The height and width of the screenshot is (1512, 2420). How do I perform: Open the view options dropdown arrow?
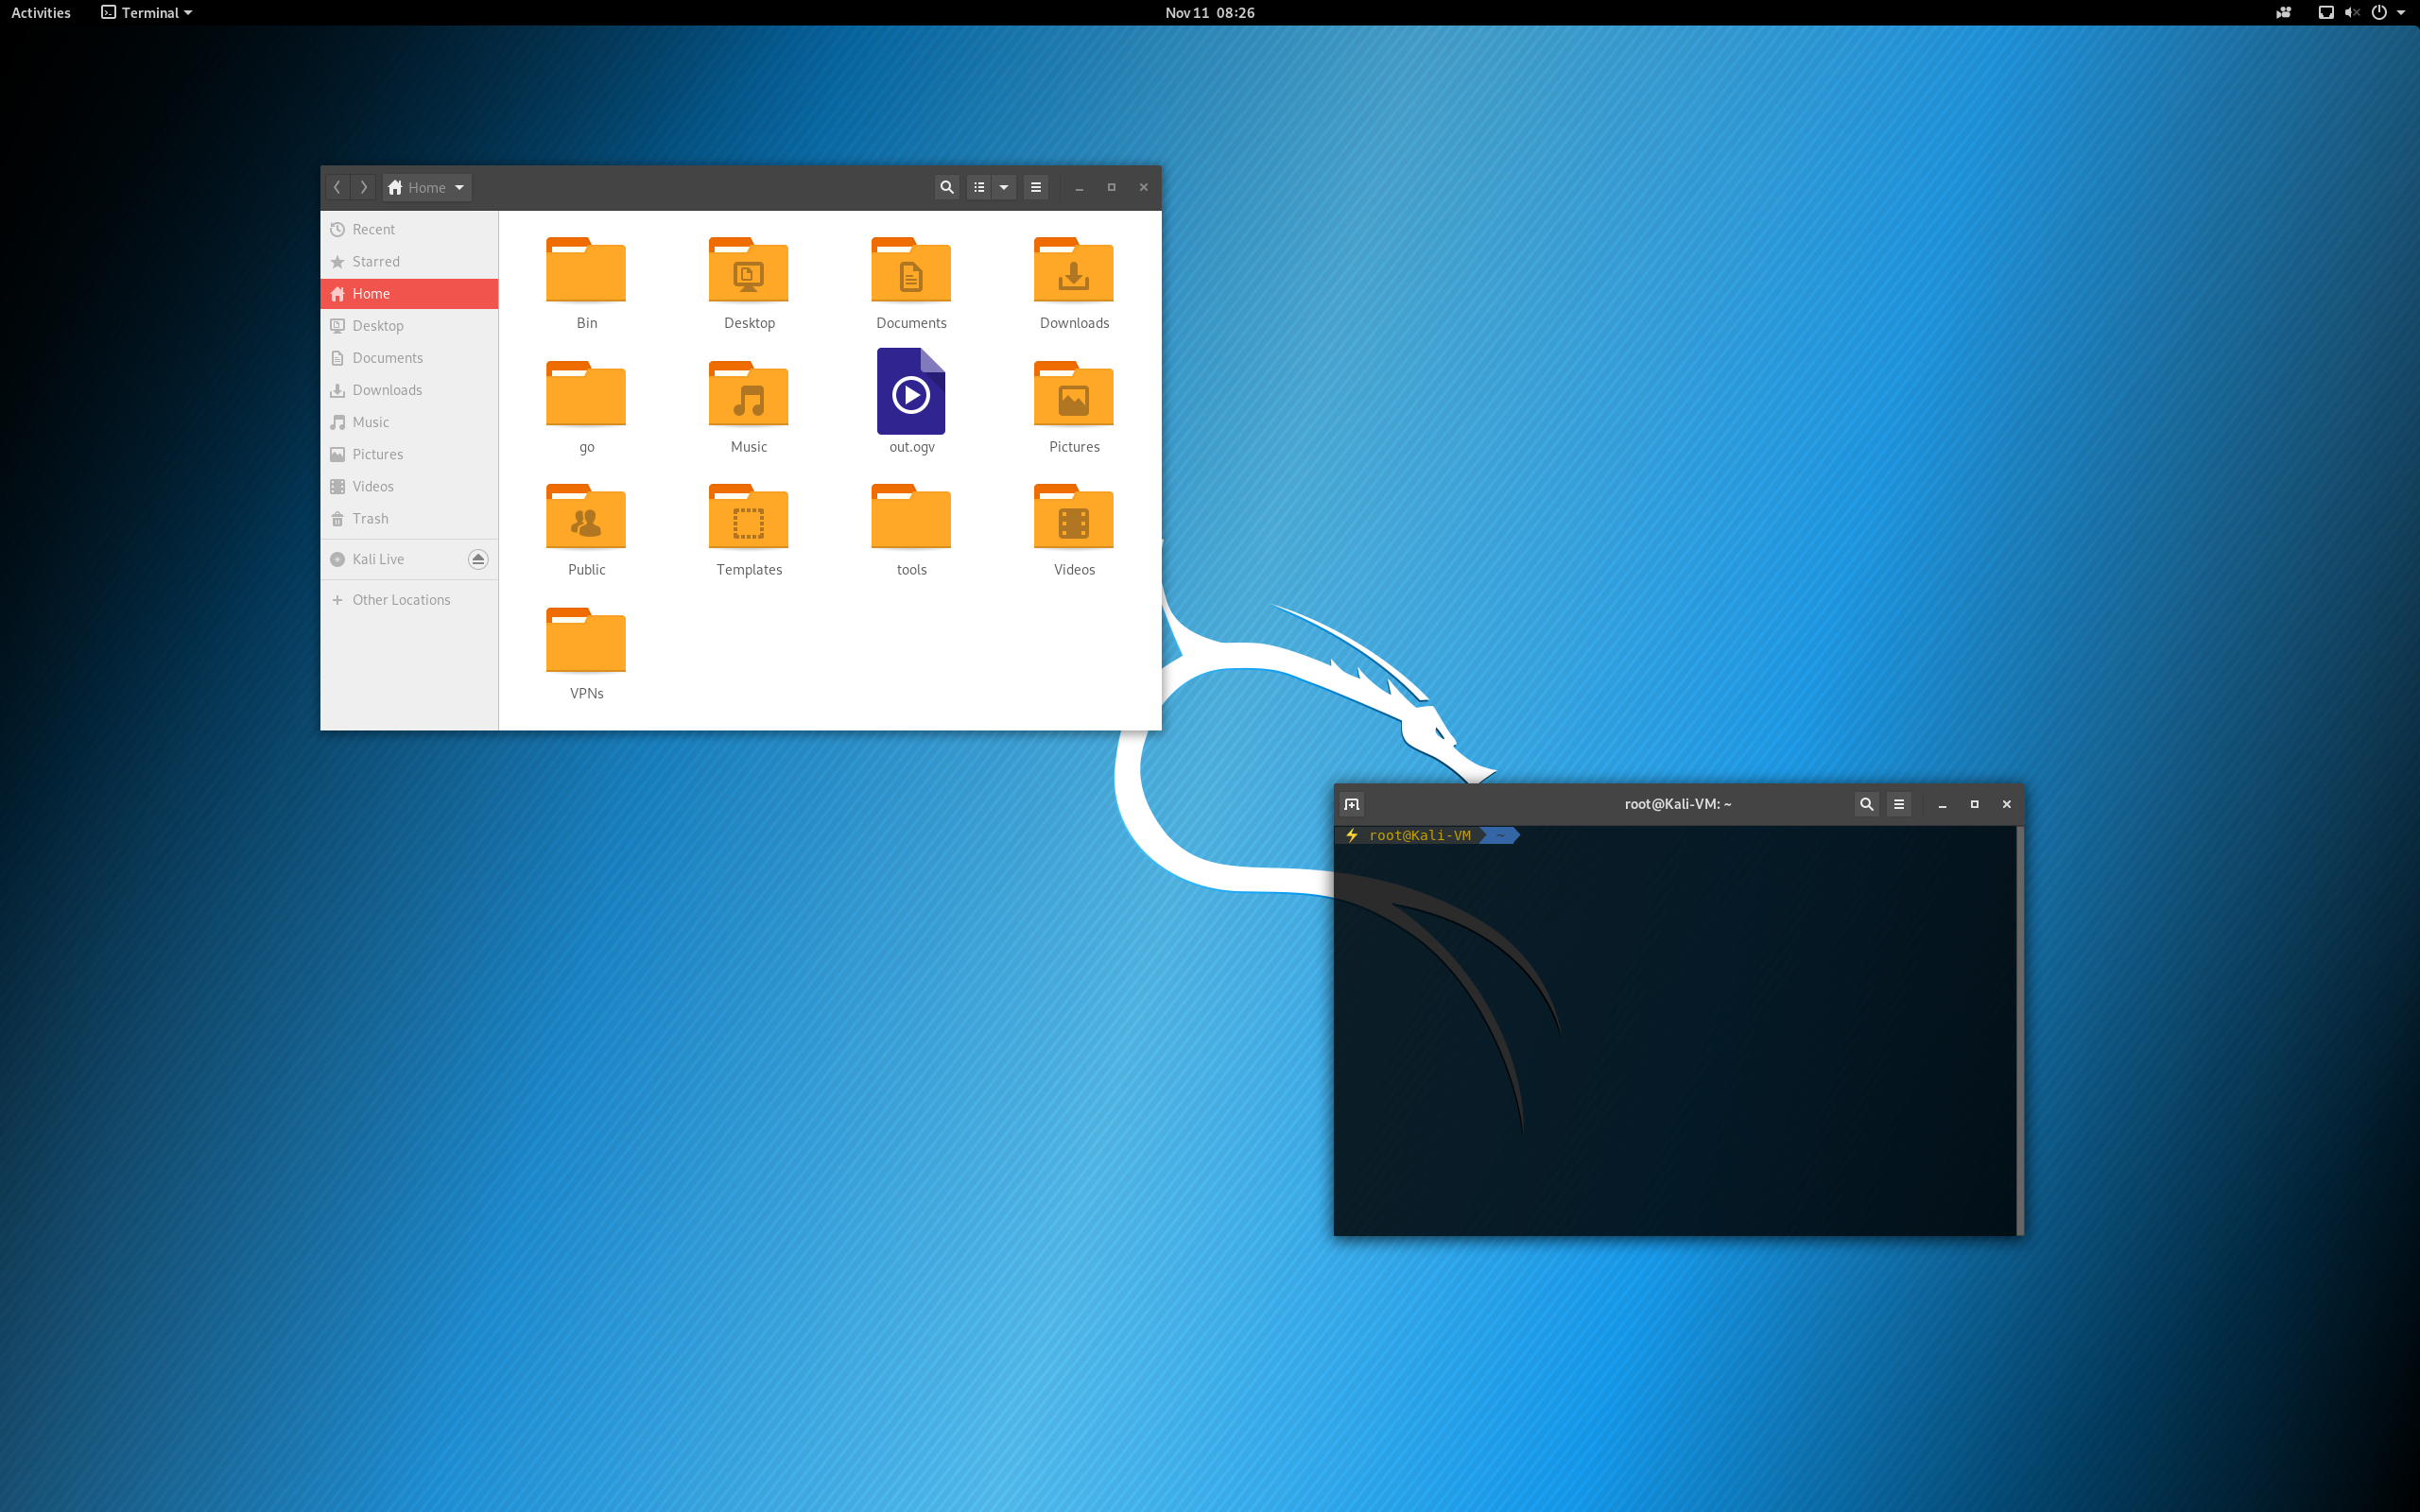tap(1004, 187)
